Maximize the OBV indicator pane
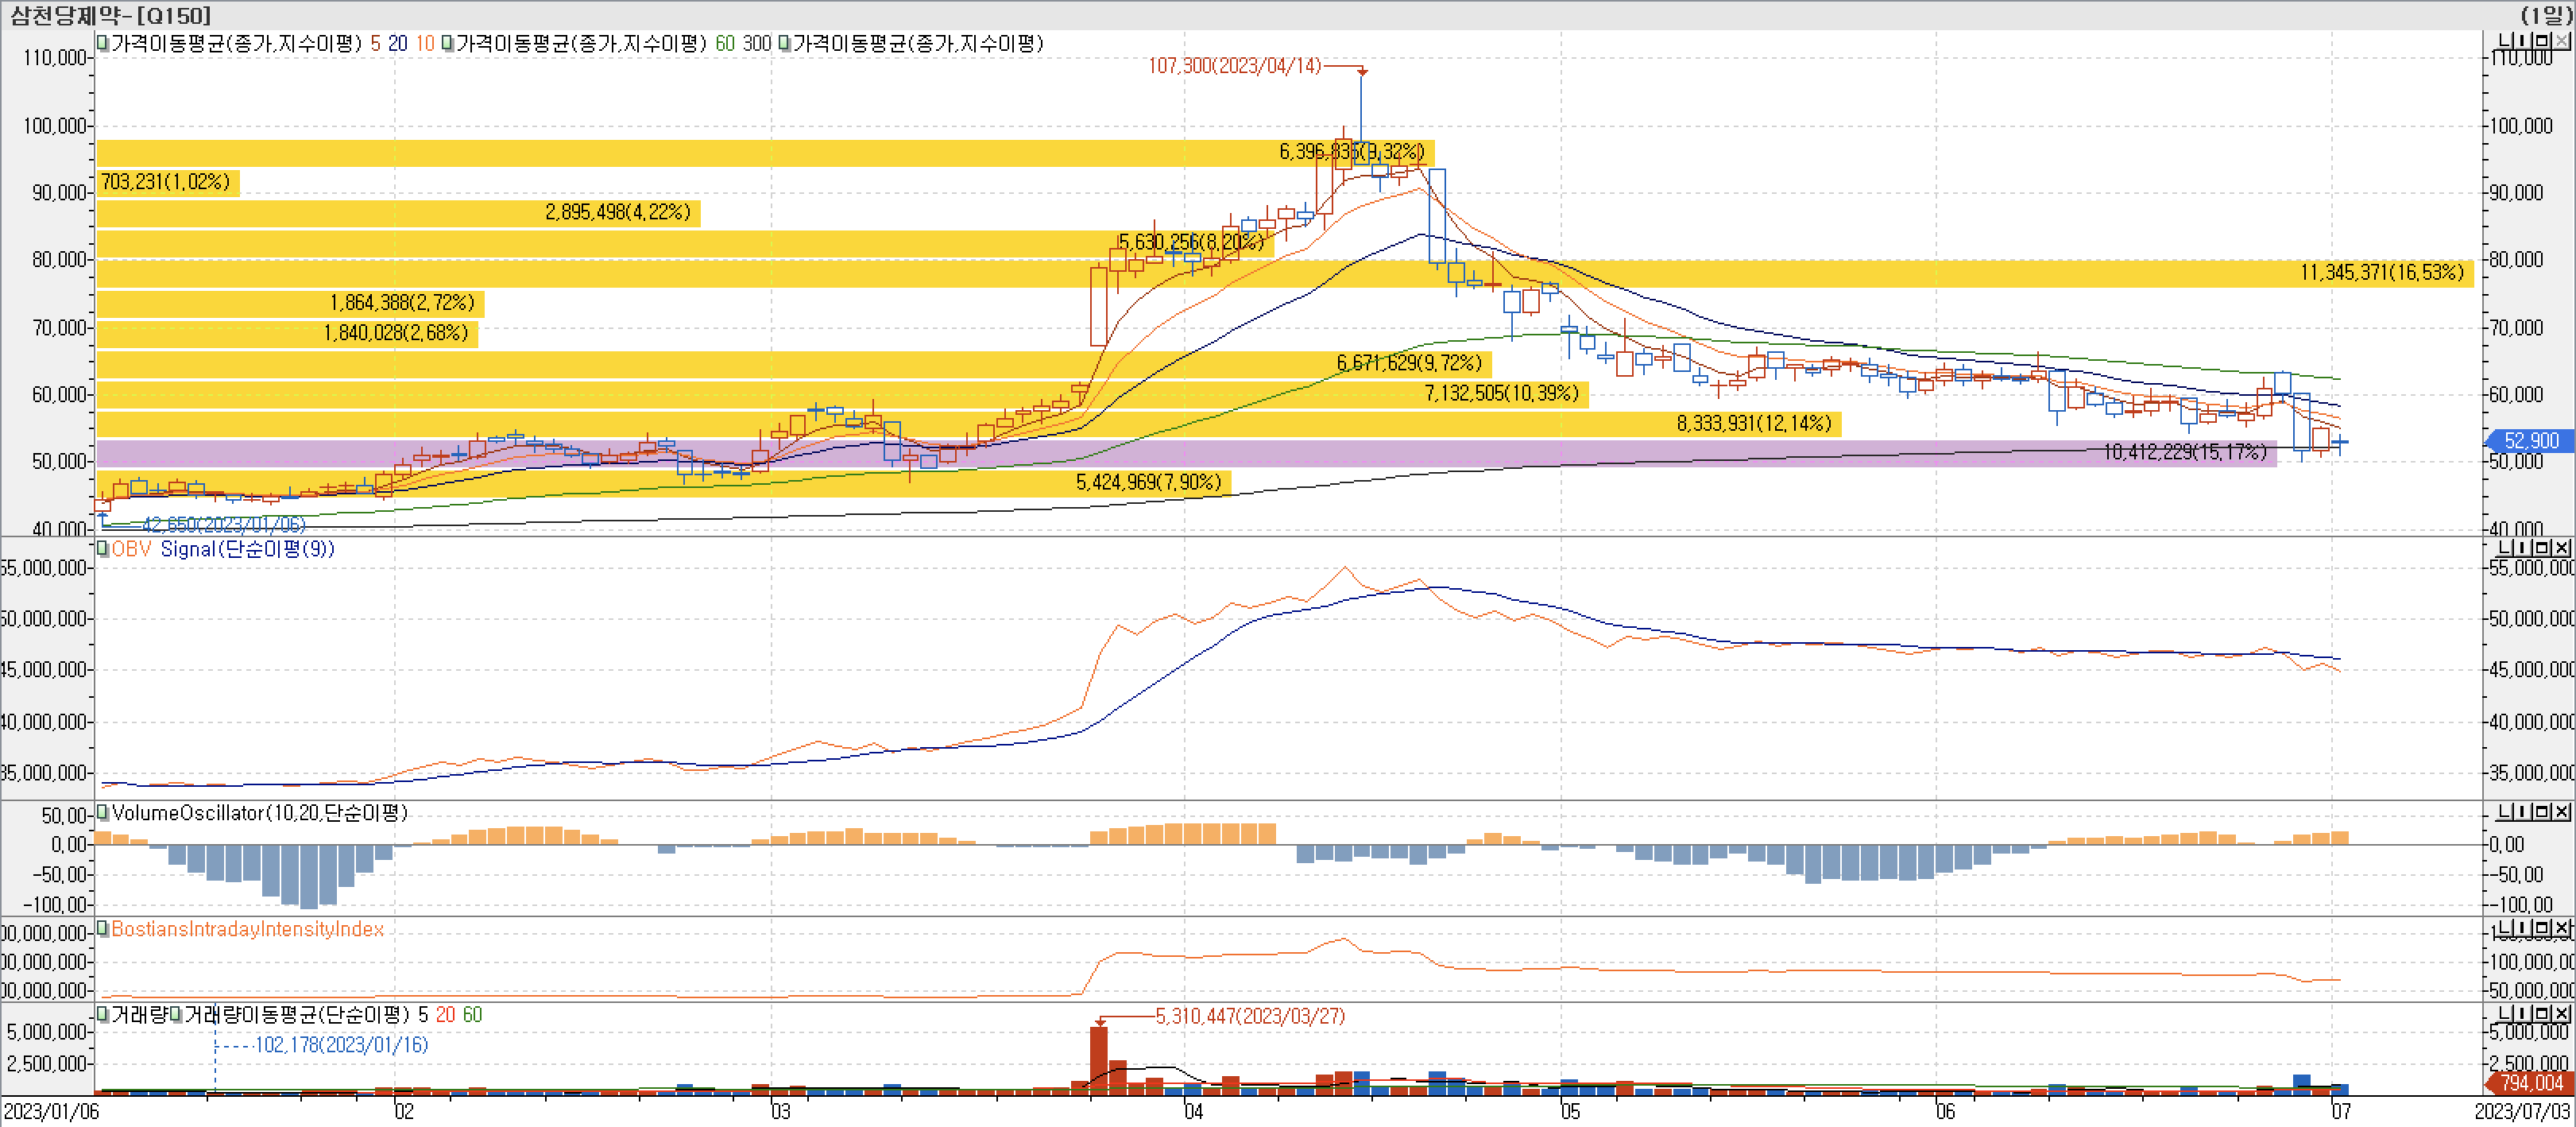Viewport: 2576px width, 1127px height. 2542,548
